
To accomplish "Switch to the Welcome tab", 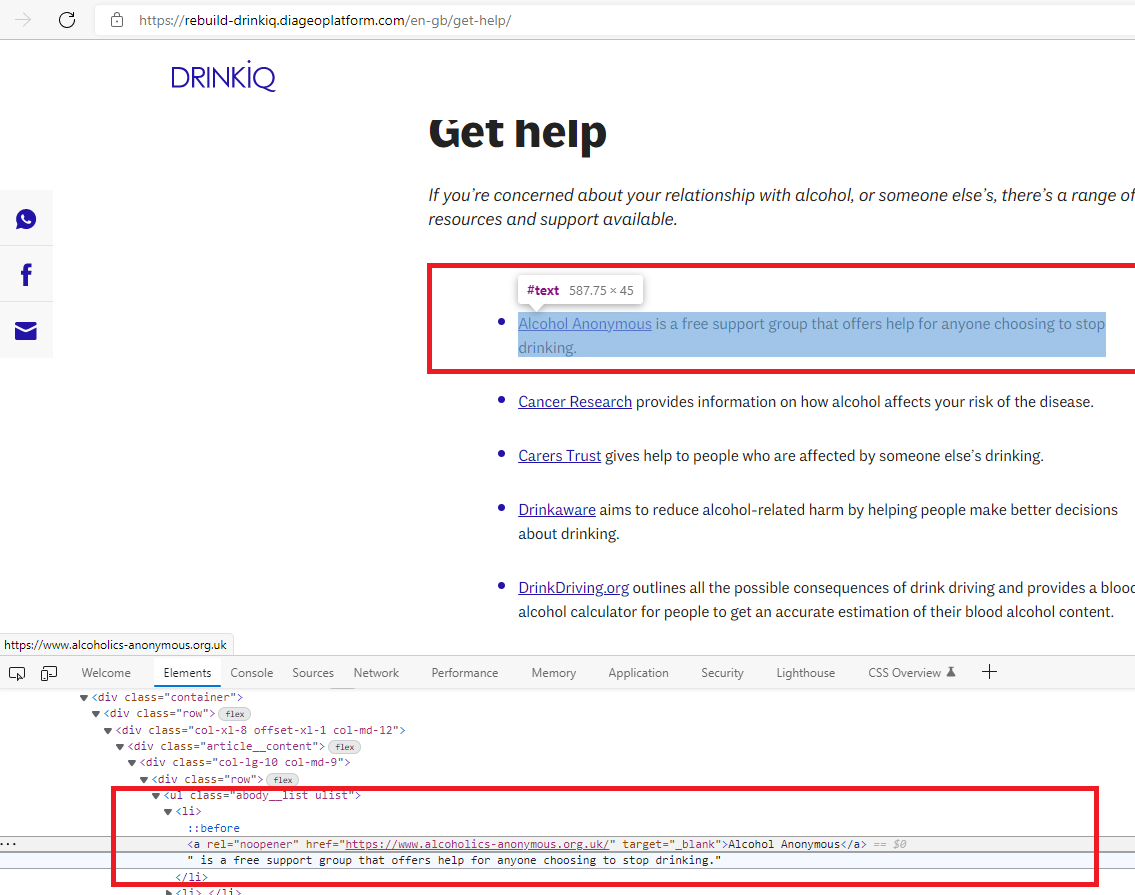I will click(106, 673).
